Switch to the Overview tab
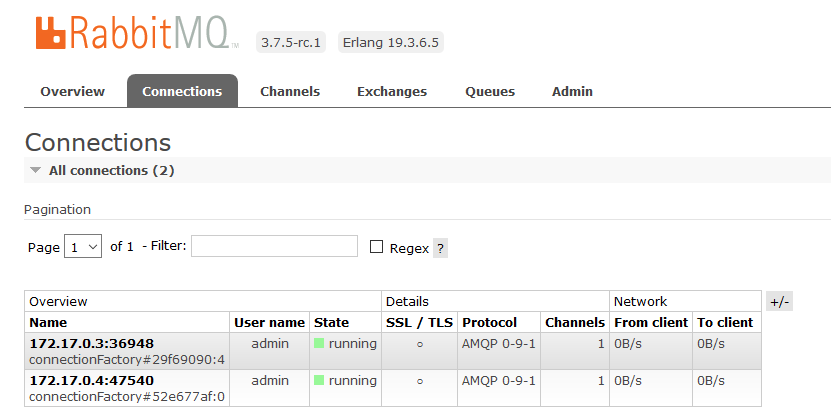This screenshot has height=419, width=831. tap(72, 91)
